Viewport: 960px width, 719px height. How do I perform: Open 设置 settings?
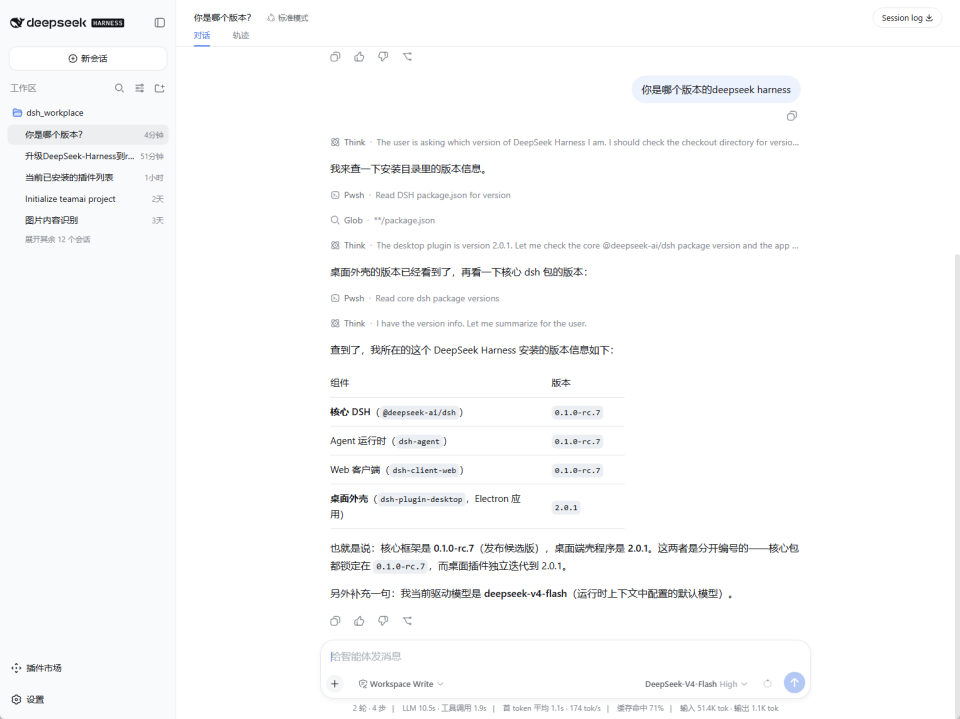(x=28, y=699)
